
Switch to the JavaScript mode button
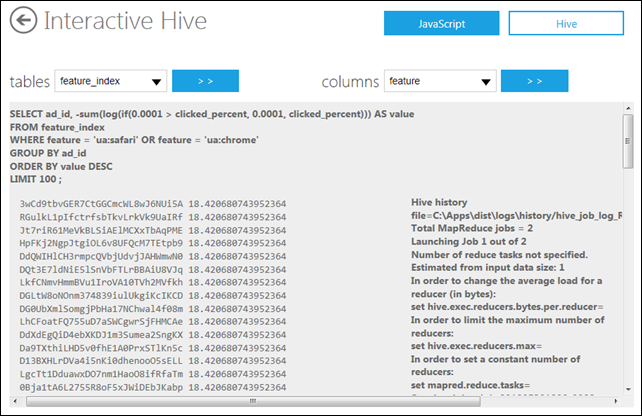439,23
